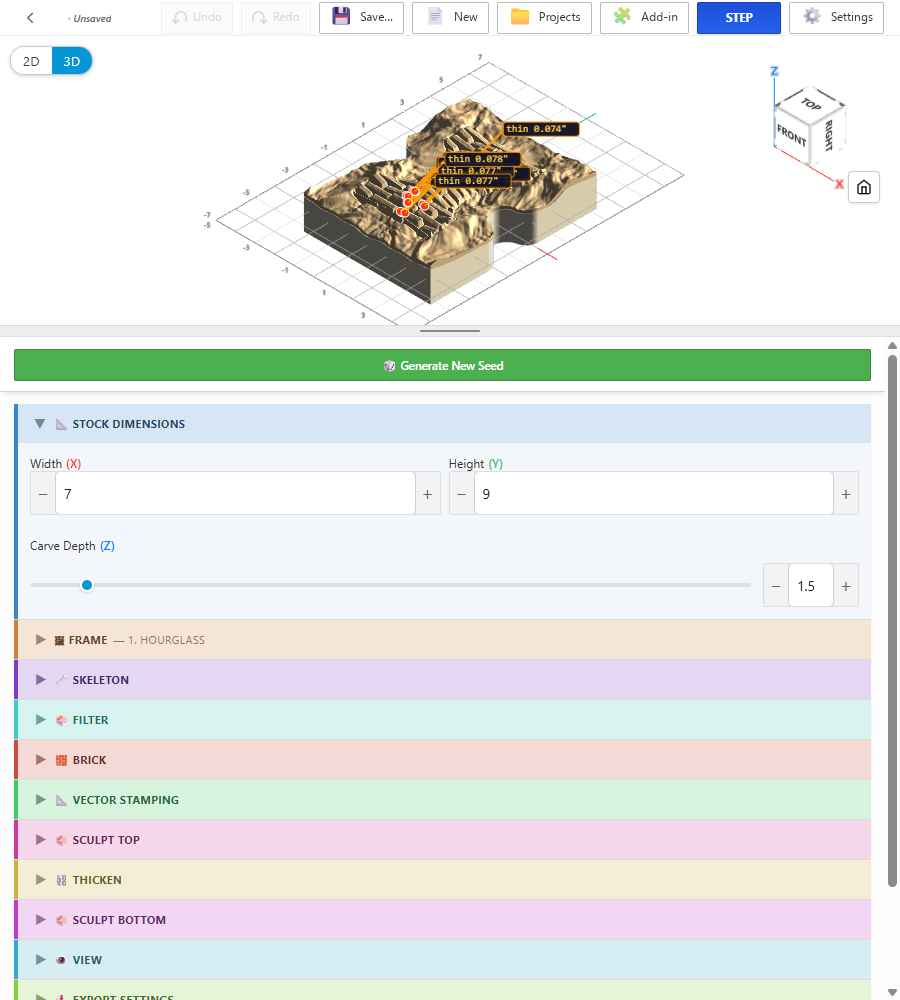The width and height of the screenshot is (900, 1000).
Task: Click the Brick section icon
Action: pyautogui.click(x=61, y=760)
